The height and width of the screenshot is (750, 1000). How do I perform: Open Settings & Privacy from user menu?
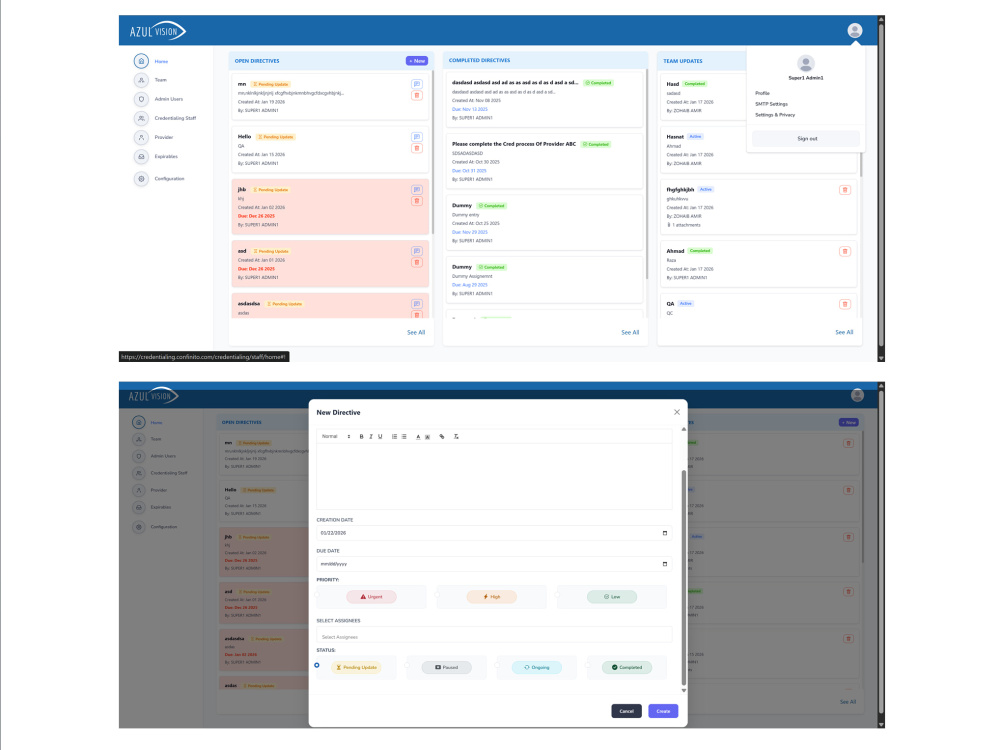point(775,115)
